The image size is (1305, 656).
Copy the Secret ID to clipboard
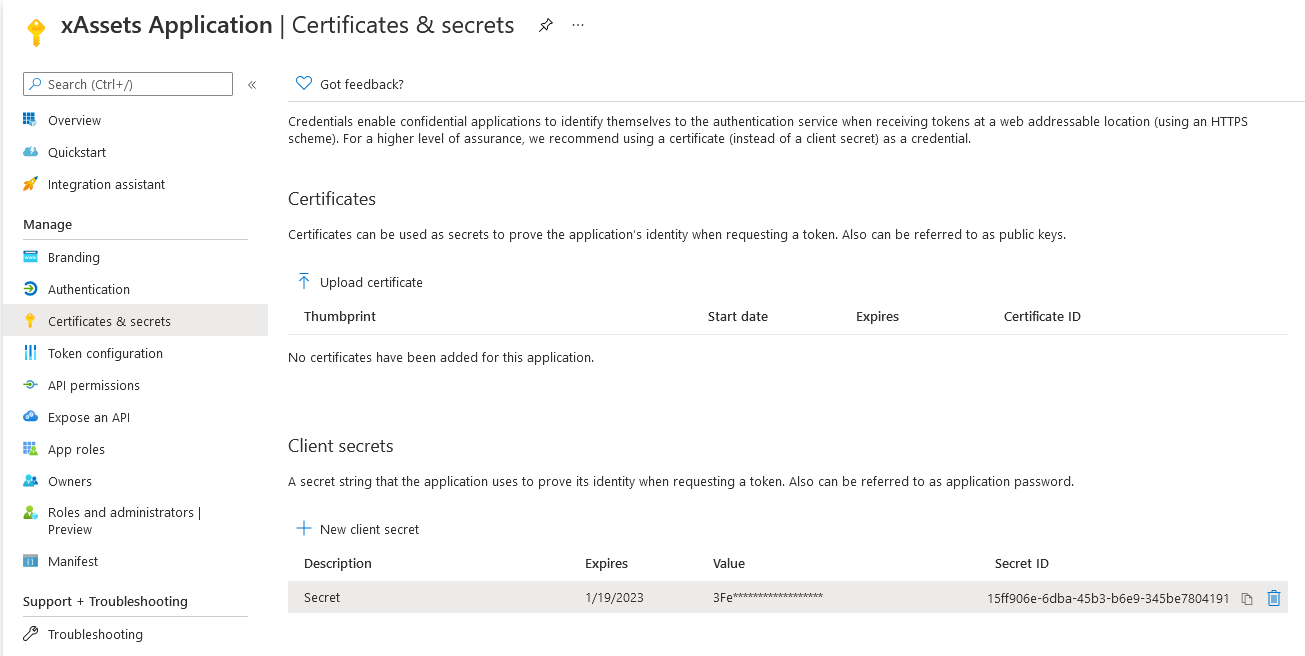point(1246,597)
